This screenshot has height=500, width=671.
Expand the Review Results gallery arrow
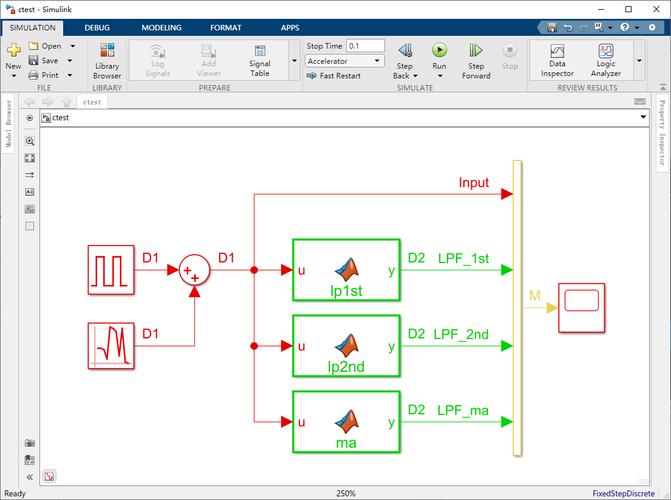coord(639,60)
